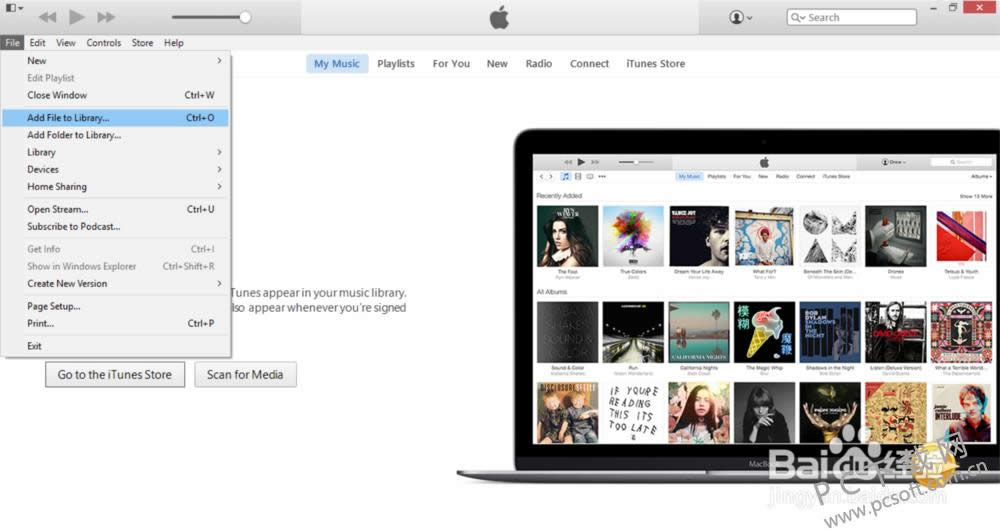Viewport: 1000px width, 530px height.
Task: Click the Go to the iTunes Store button
Action: pyautogui.click(x=114, y=375)
